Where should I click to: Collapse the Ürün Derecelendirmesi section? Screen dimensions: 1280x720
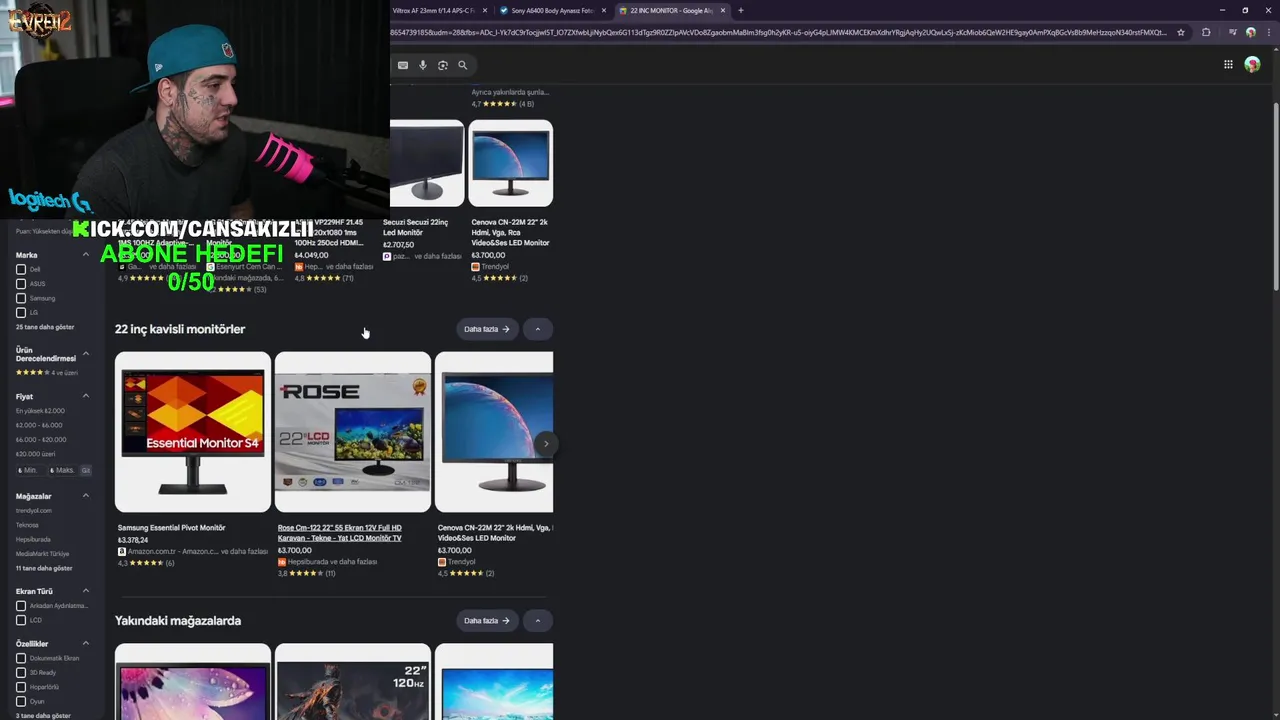pos(86,354)
